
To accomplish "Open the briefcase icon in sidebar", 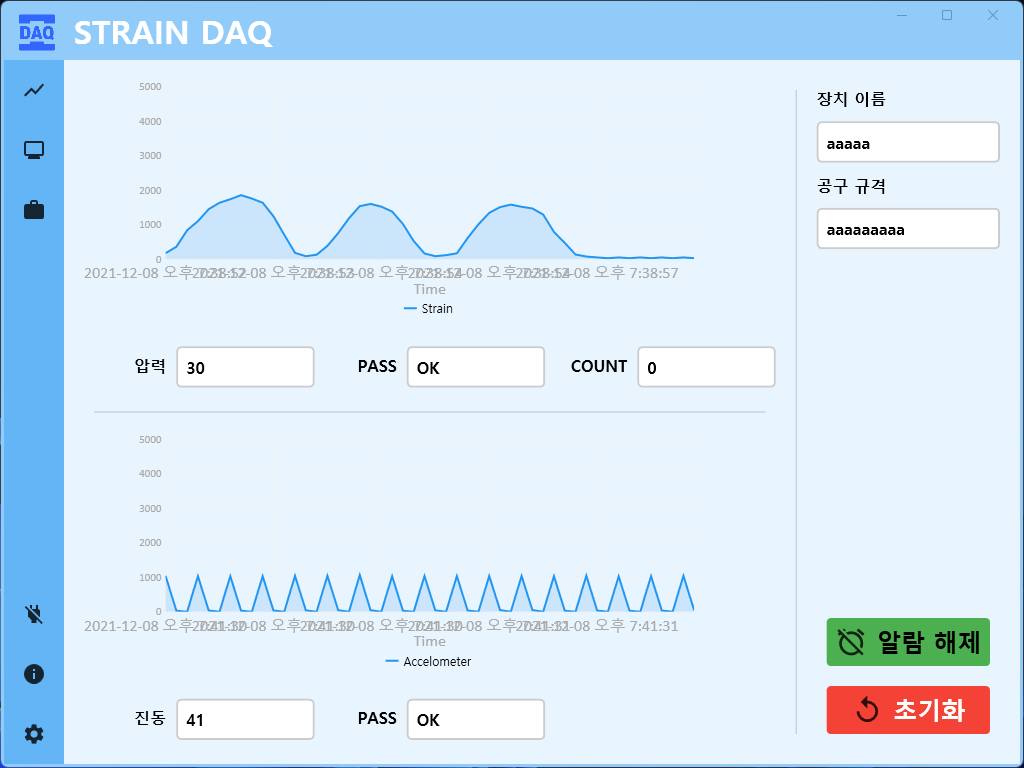I will 34,210.
